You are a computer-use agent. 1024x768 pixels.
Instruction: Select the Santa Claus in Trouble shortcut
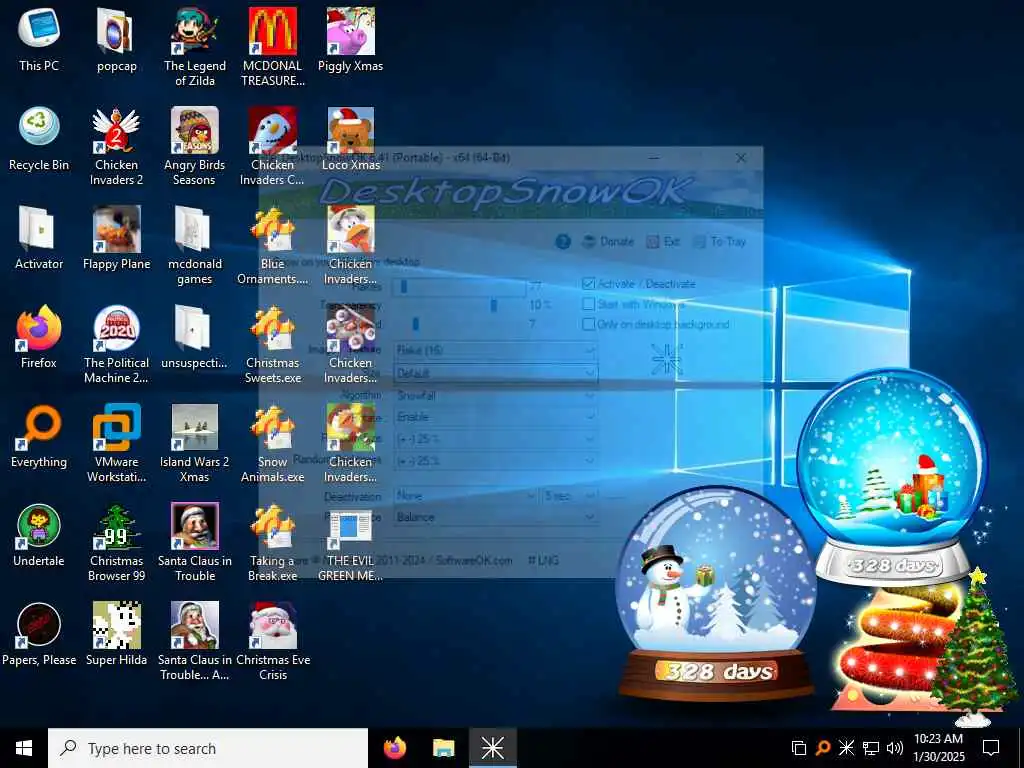pos(195,542)
